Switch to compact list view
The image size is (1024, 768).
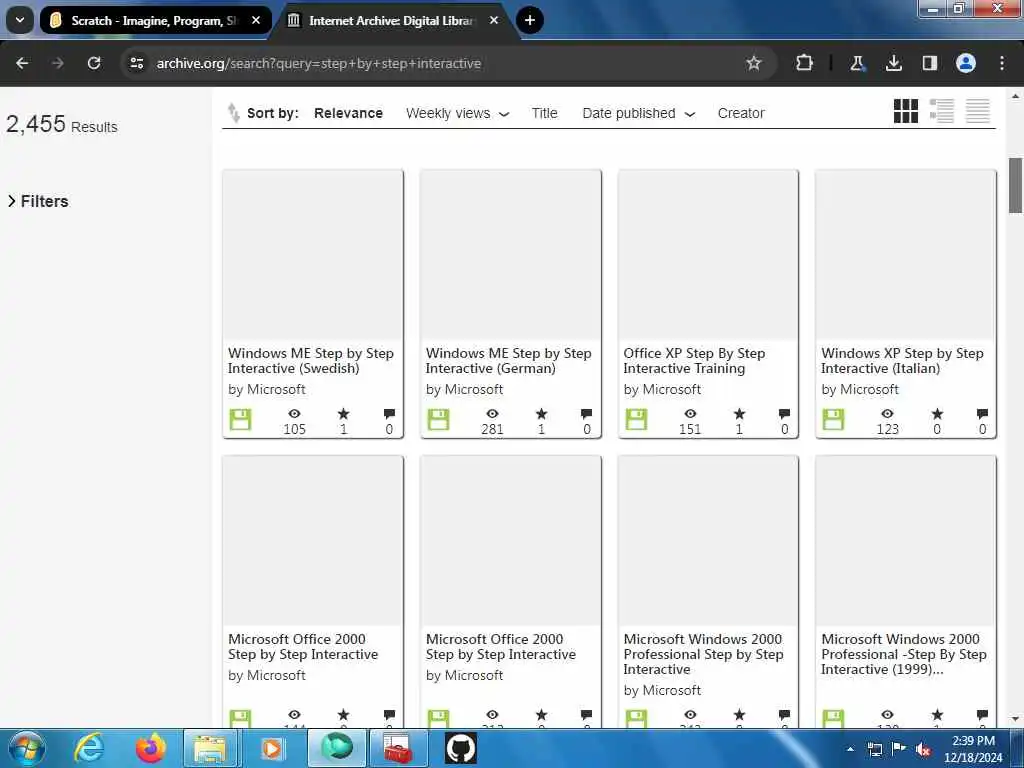click(978, 111)
